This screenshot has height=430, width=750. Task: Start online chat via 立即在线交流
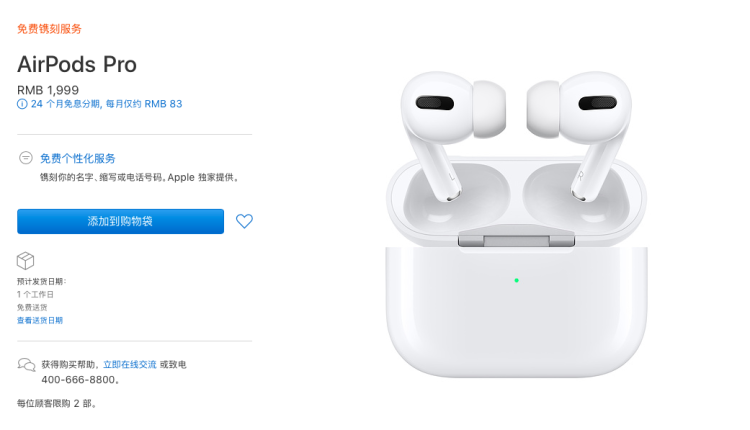[130, 364]
